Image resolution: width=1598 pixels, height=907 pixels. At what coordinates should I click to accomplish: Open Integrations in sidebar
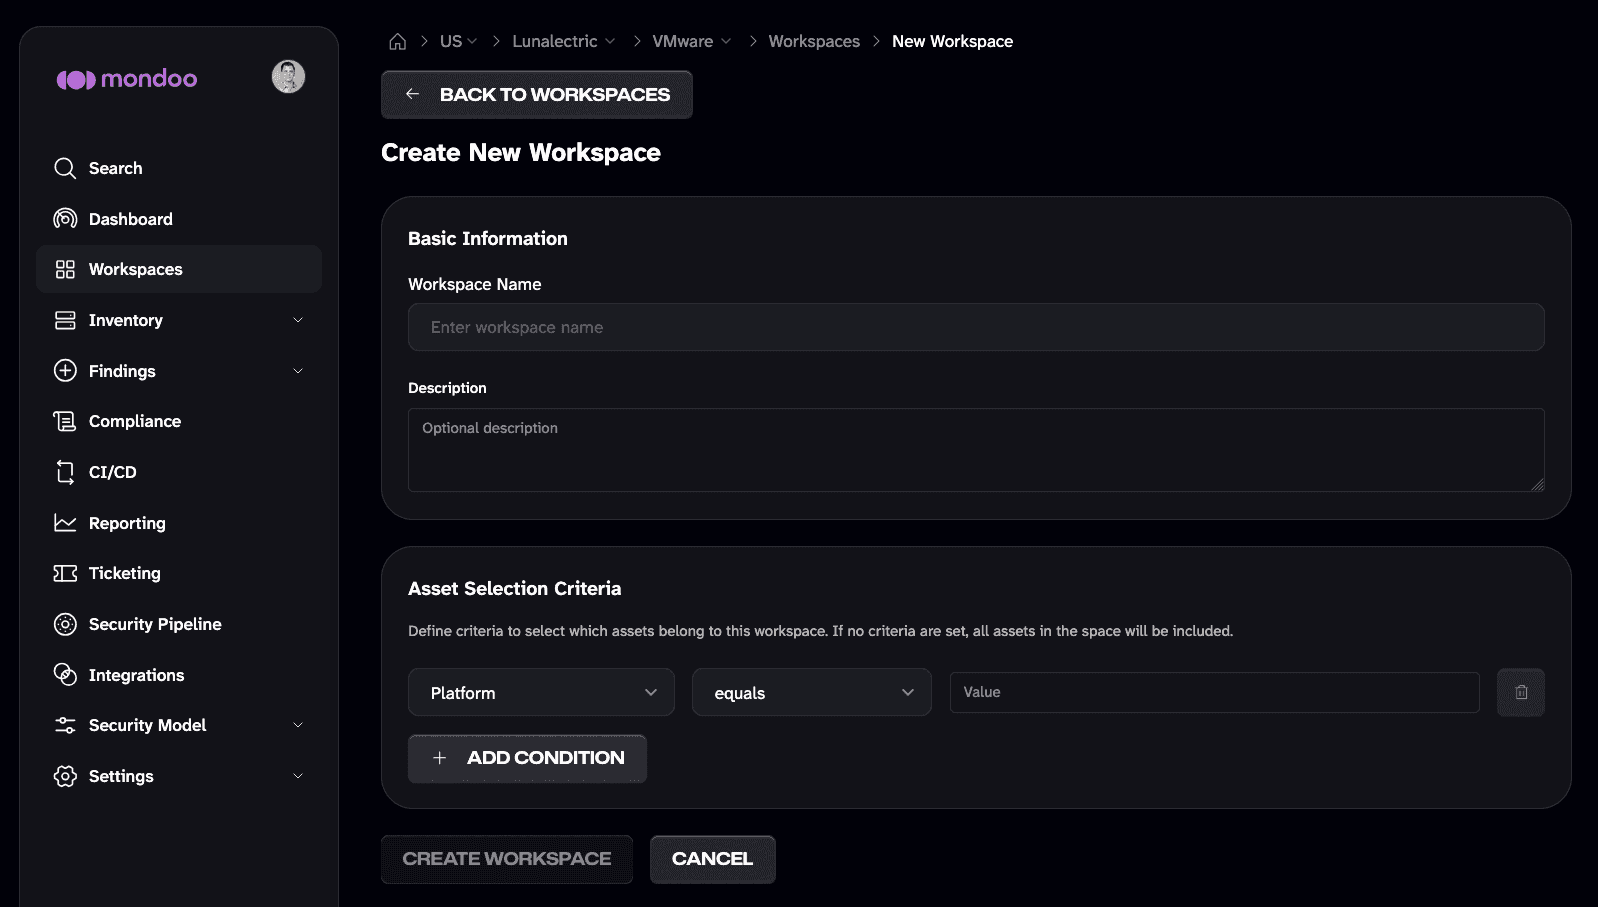point(178,675)
